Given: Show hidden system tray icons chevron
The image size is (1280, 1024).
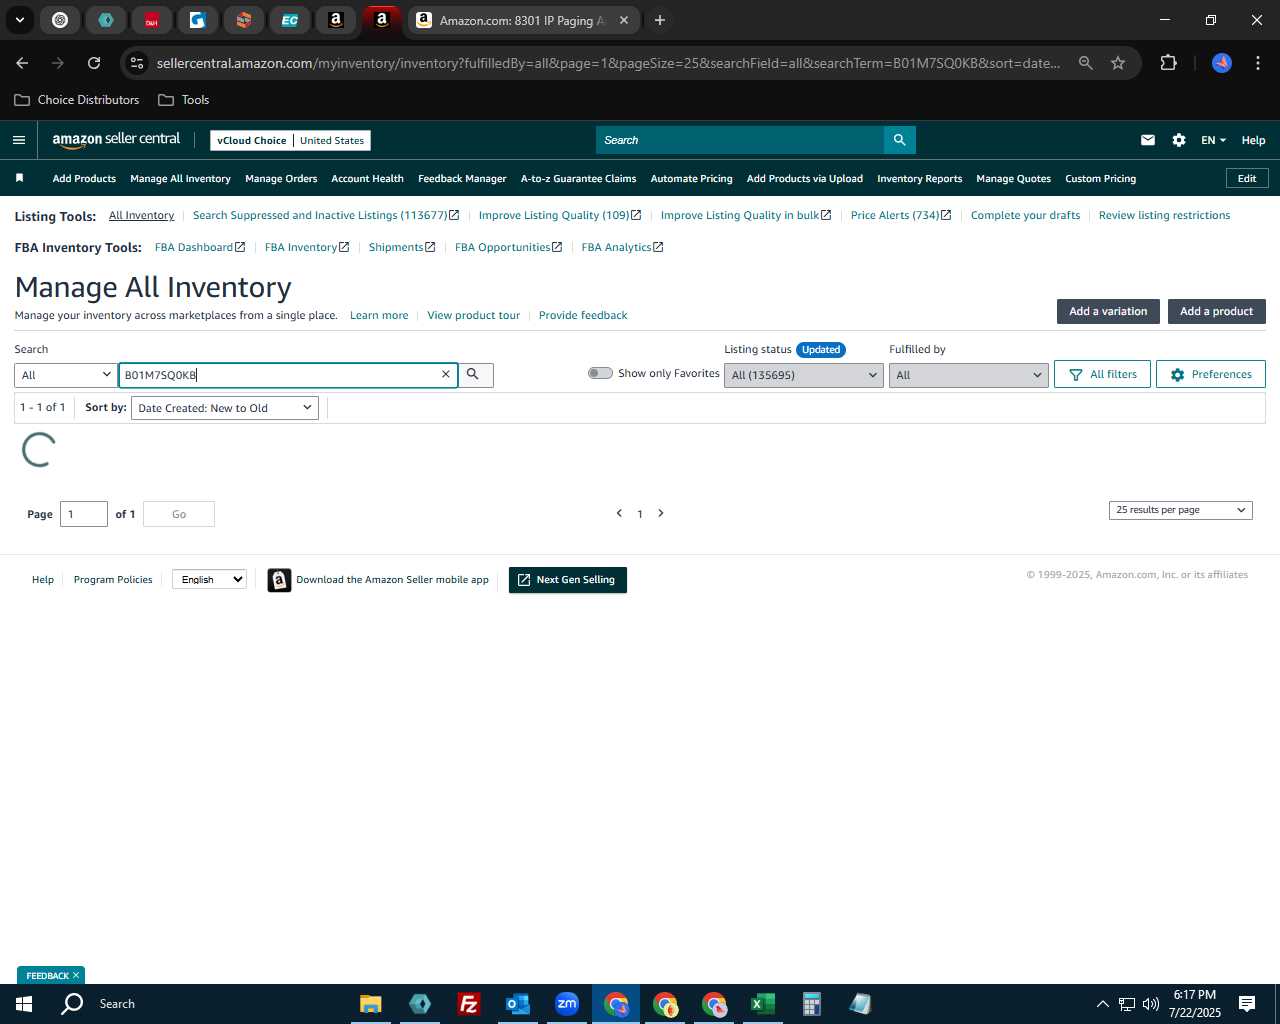Looking at the screenshot, I should (x=1102, y=1004).
